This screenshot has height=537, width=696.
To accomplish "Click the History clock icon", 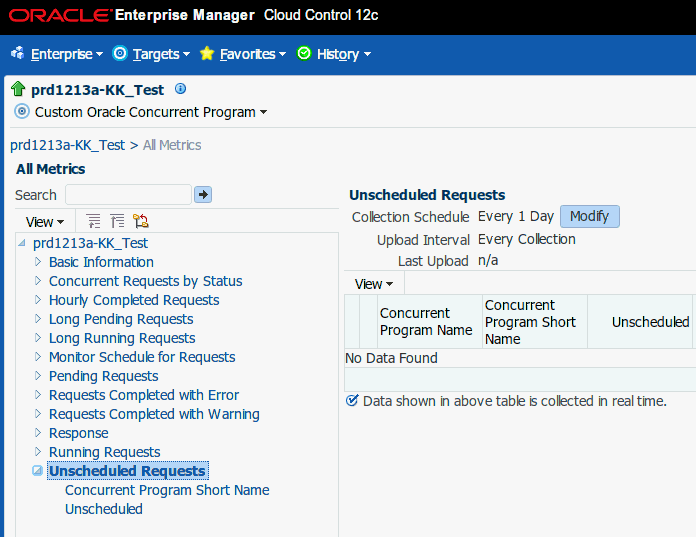I will (x=304, y=53).
